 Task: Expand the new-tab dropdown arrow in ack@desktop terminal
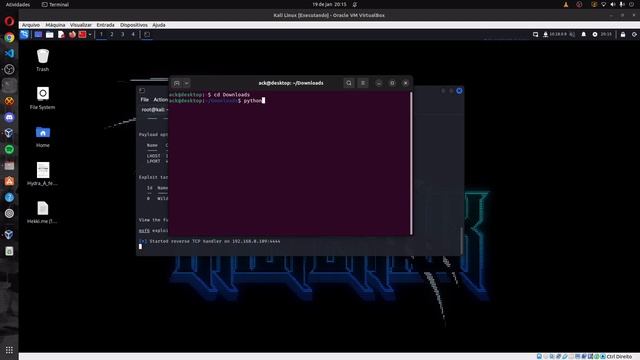187,83
